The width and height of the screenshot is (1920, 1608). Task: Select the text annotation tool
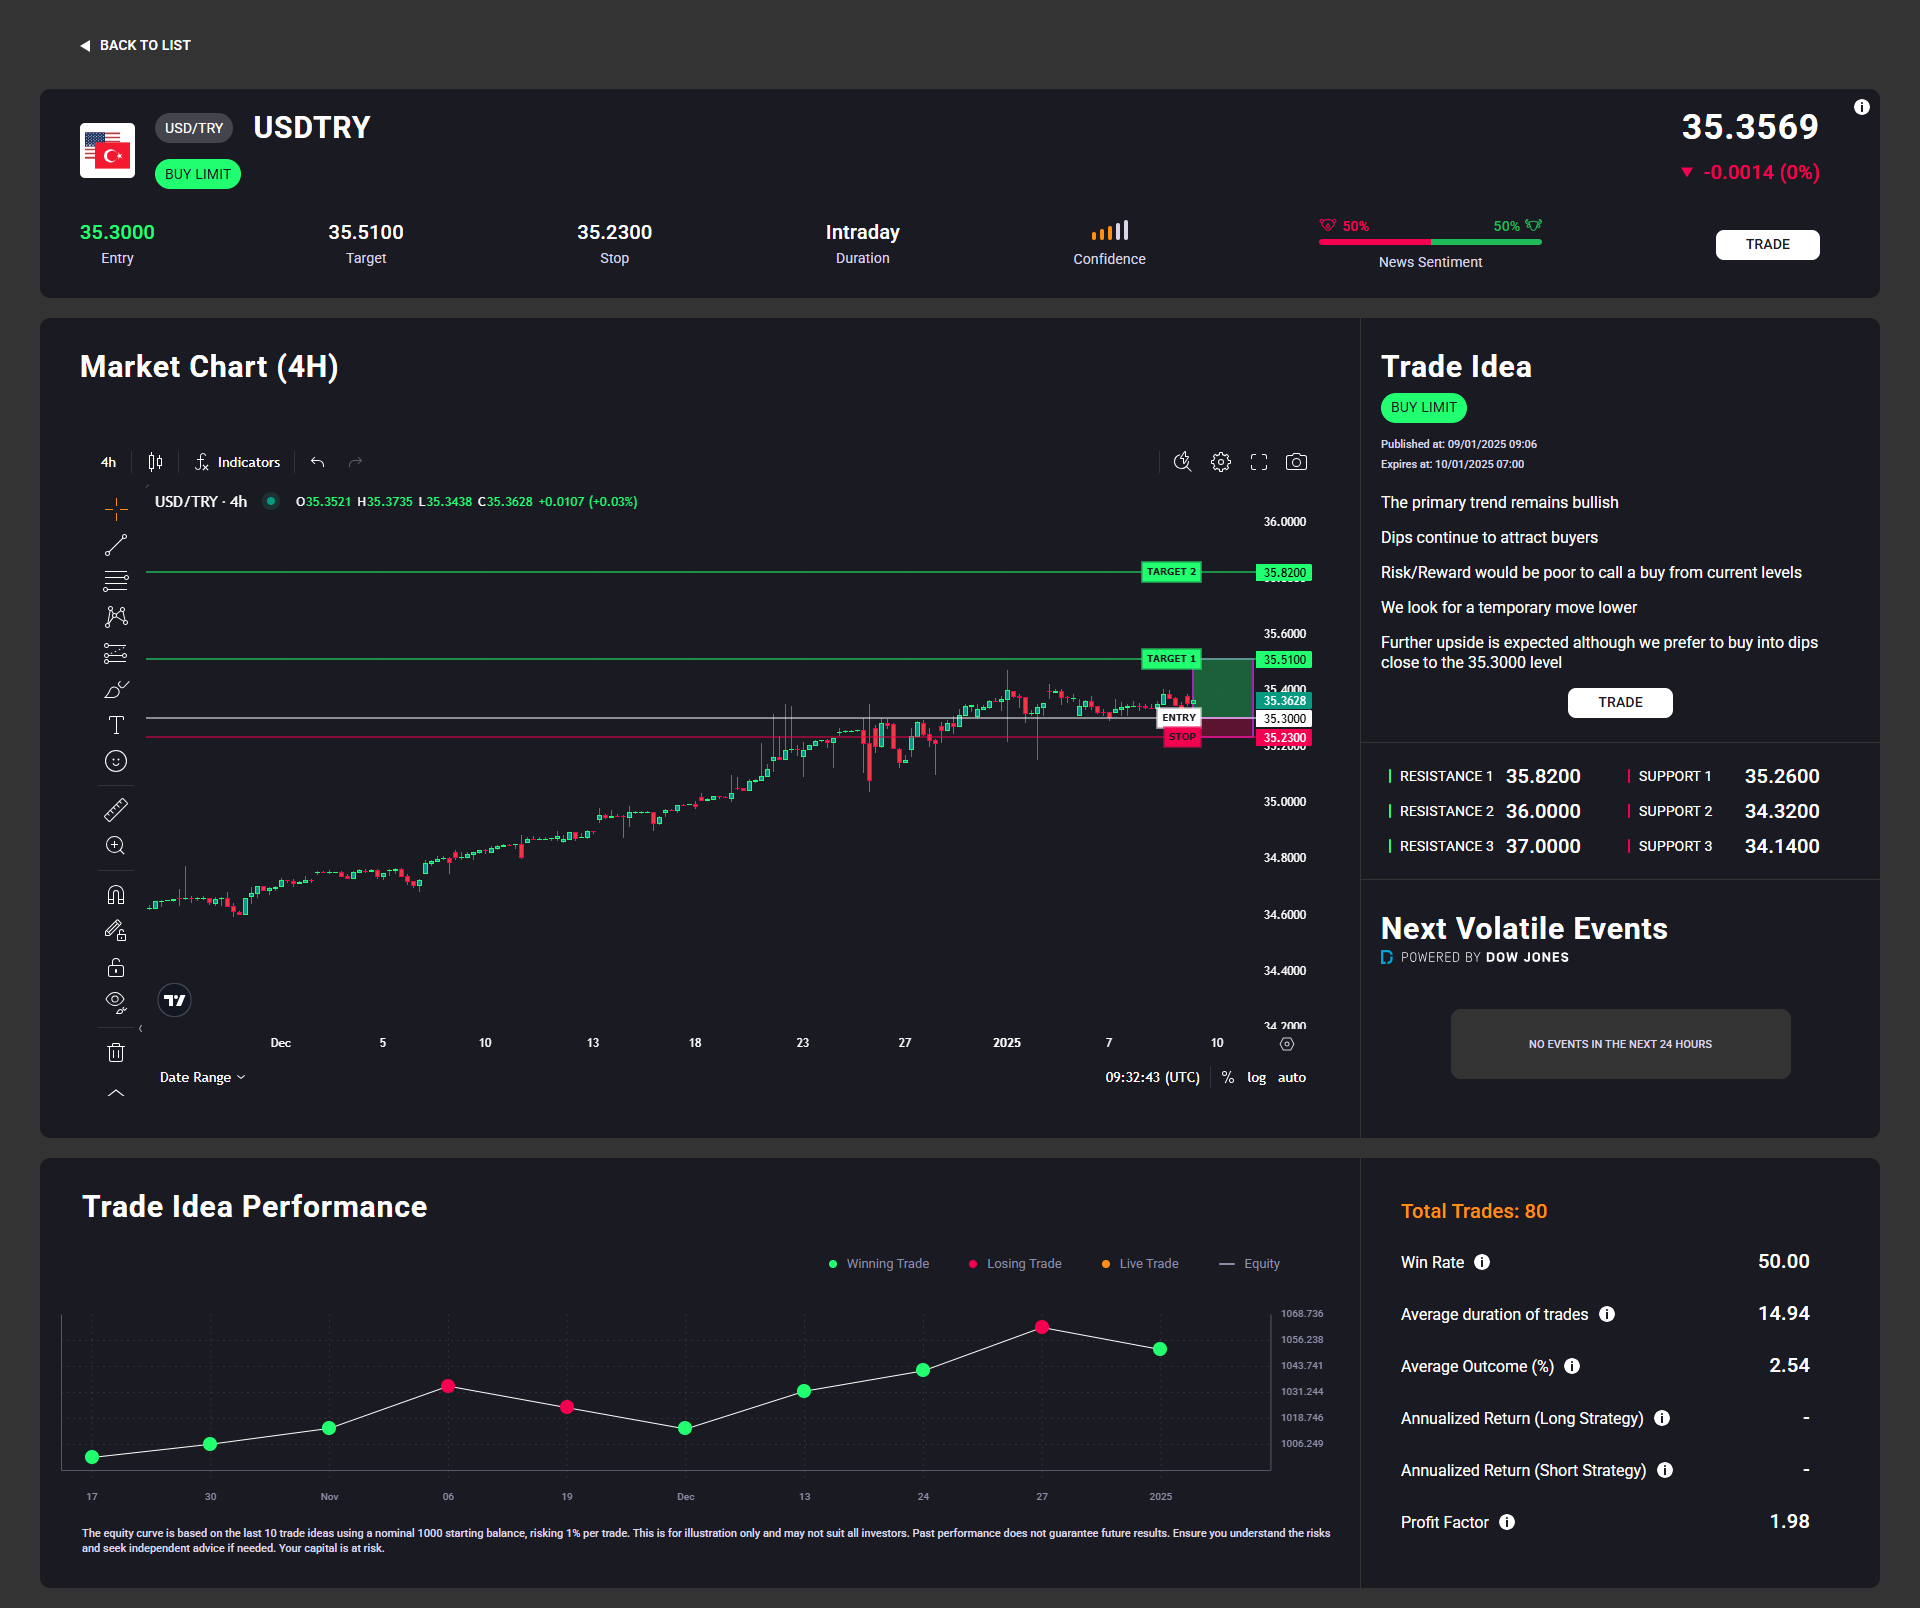point(116,725)
